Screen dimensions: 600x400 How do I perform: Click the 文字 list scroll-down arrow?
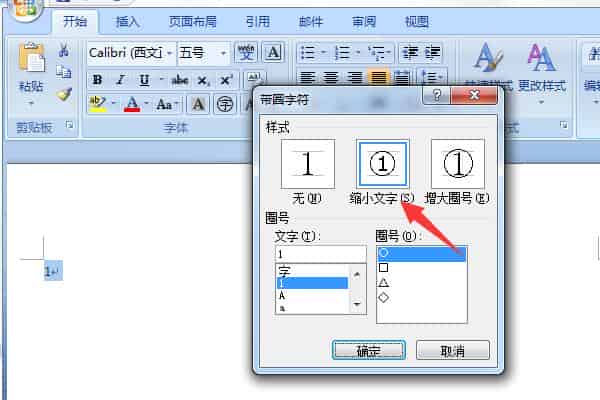(357, 304)
